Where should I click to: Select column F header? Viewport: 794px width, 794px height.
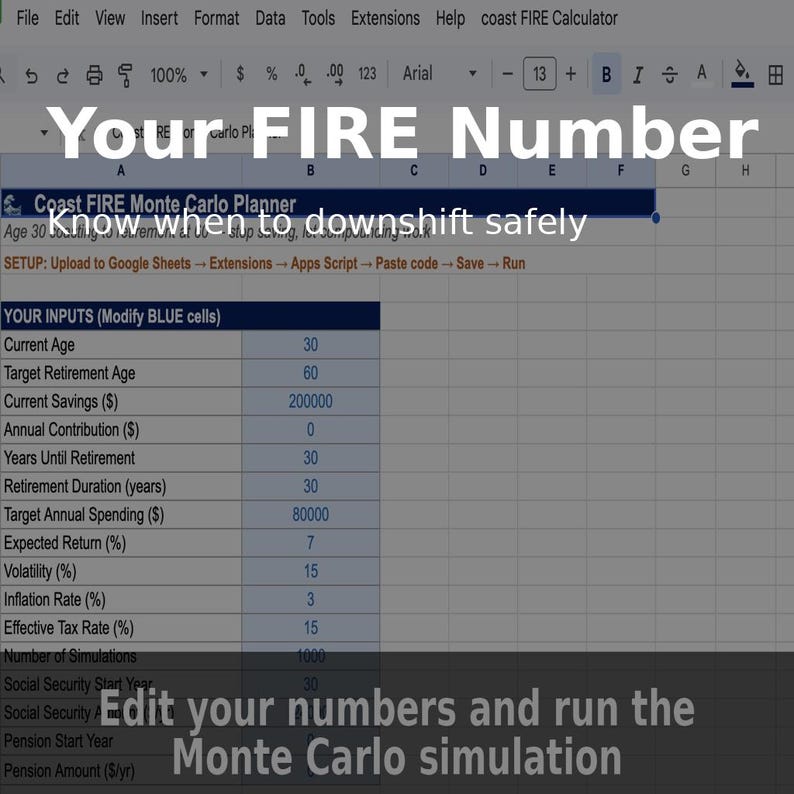[x=621, y=171]
